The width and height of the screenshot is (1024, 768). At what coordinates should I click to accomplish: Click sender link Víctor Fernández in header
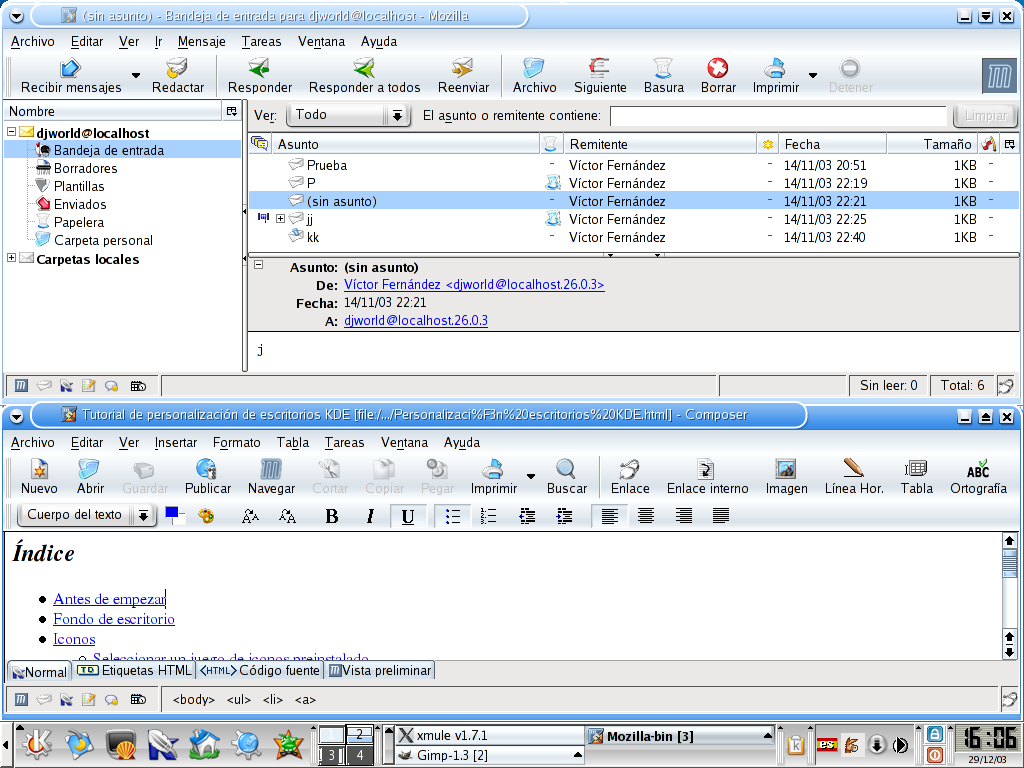(x=473, y=285)
